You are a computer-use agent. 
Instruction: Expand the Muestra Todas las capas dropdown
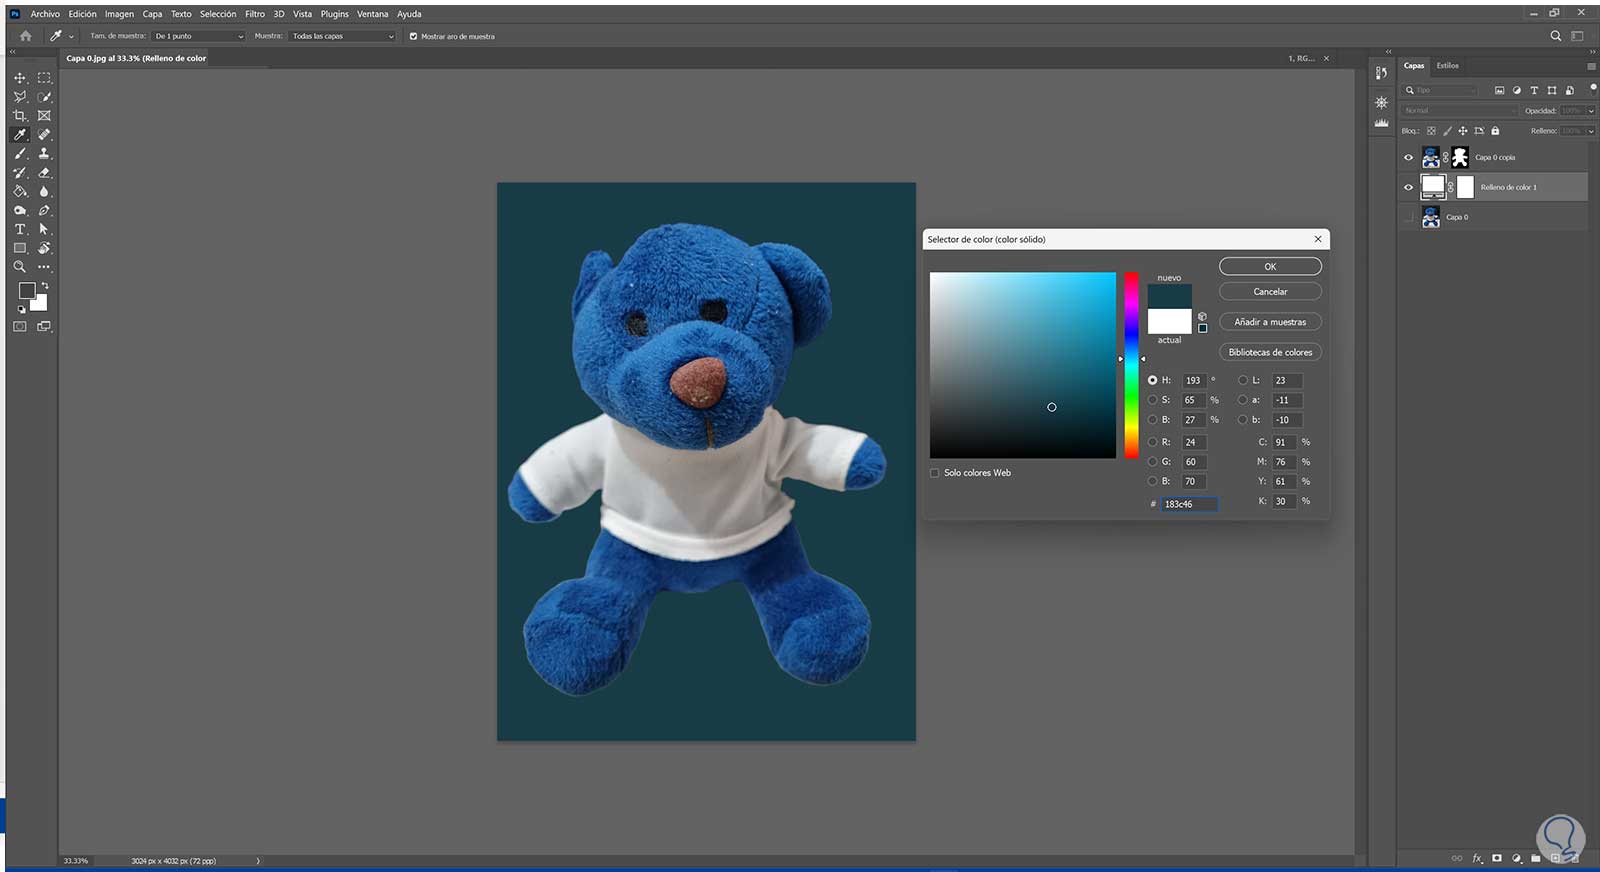[343, 36]
